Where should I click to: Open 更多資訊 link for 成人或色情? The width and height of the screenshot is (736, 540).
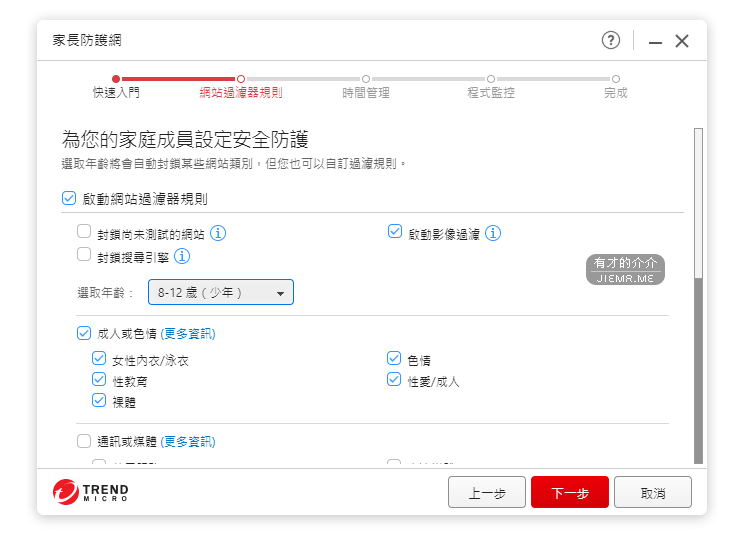point(188,333)
